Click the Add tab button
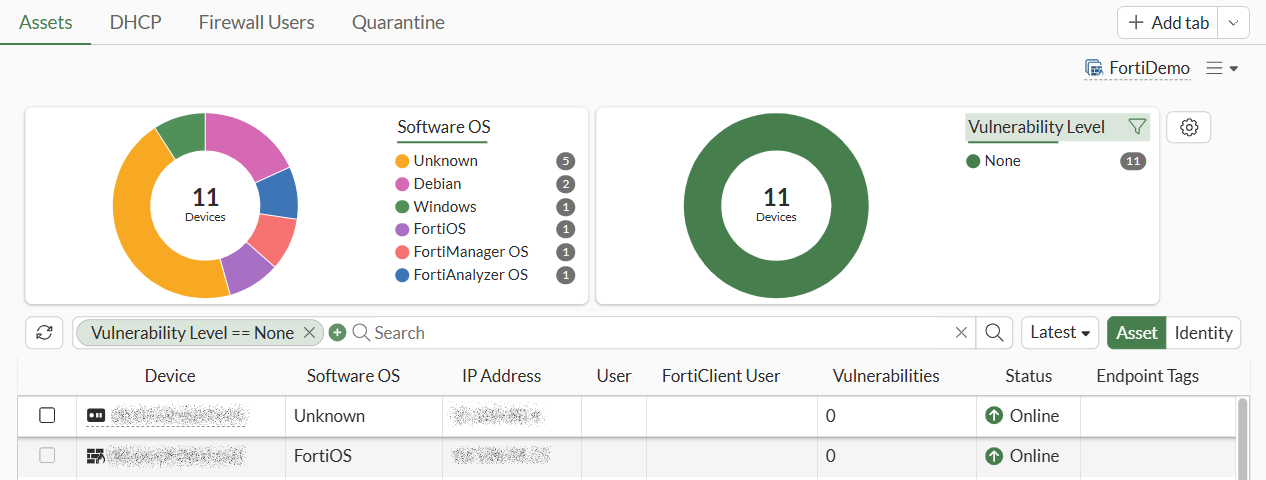 [1168, 22]
